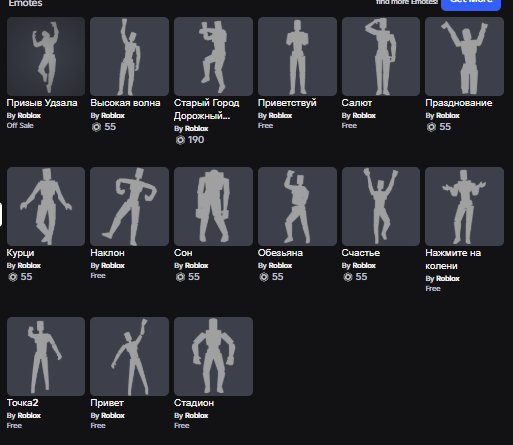Viewport: 513px width, 445px height.
Task: Select the Сон emote thumbnail
Action: tap(213, 207)
